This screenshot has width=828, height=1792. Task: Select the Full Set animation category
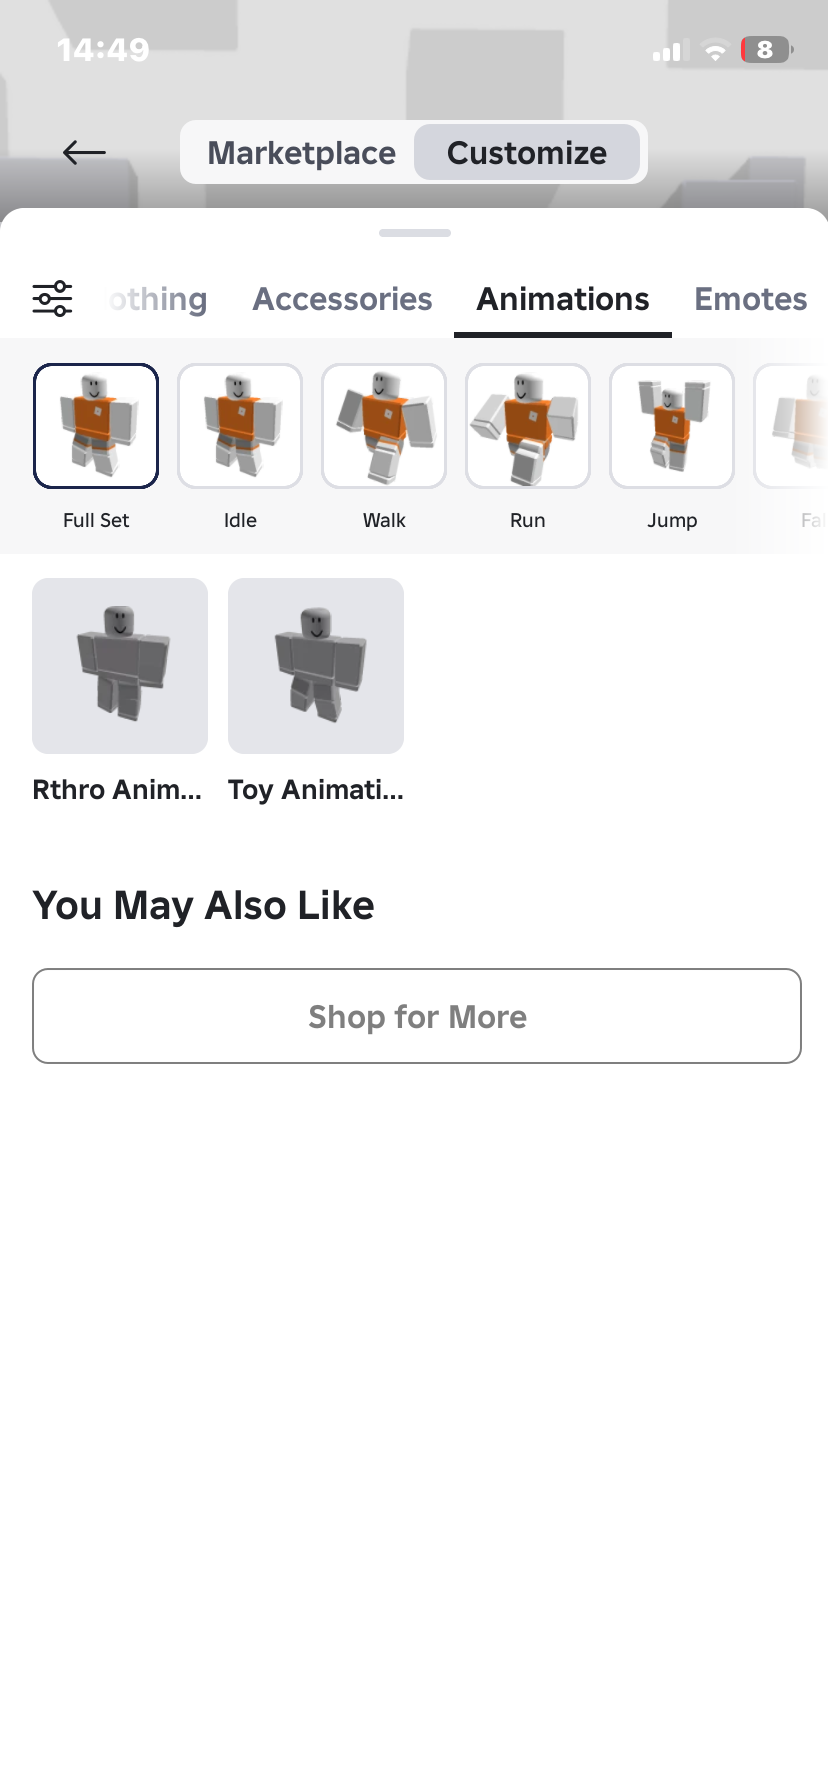click(x=96, y=426)
